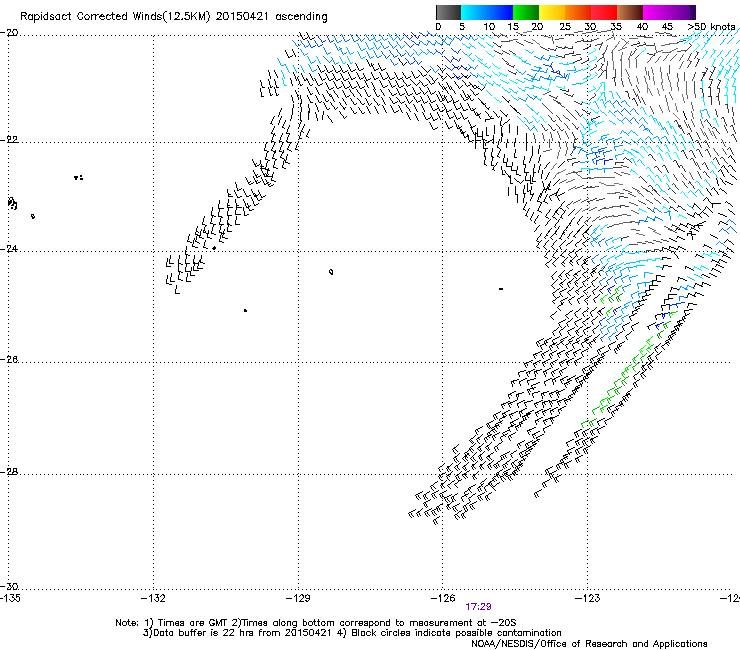Click the yellow 20-25 knots color swatch
This screenshot has width=740, height=650.
click(x=552, y=12)
